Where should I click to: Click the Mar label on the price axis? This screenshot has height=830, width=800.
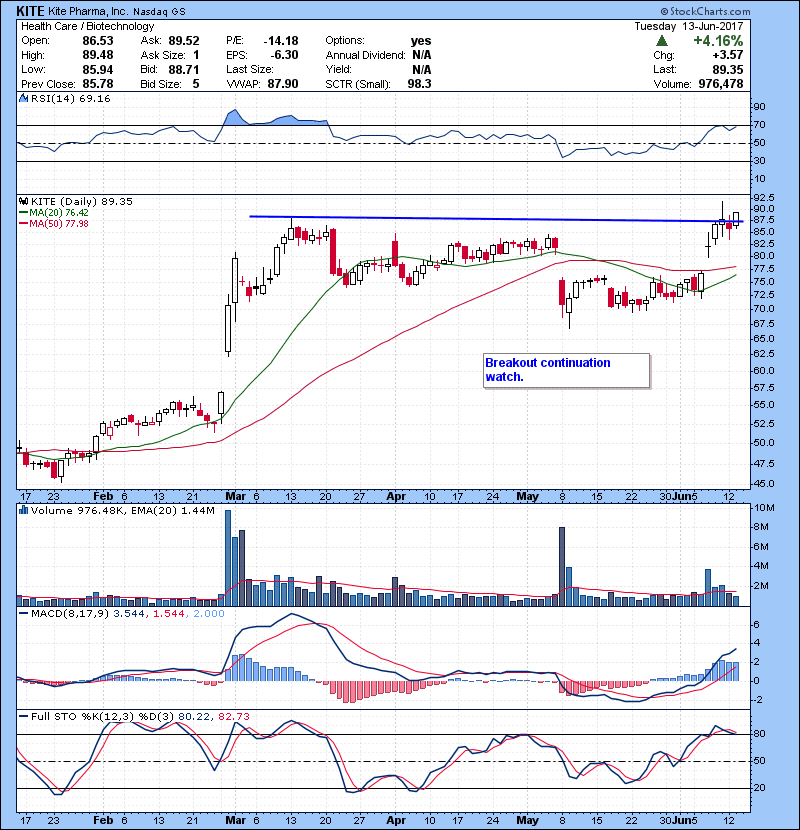tap(235, 496)
